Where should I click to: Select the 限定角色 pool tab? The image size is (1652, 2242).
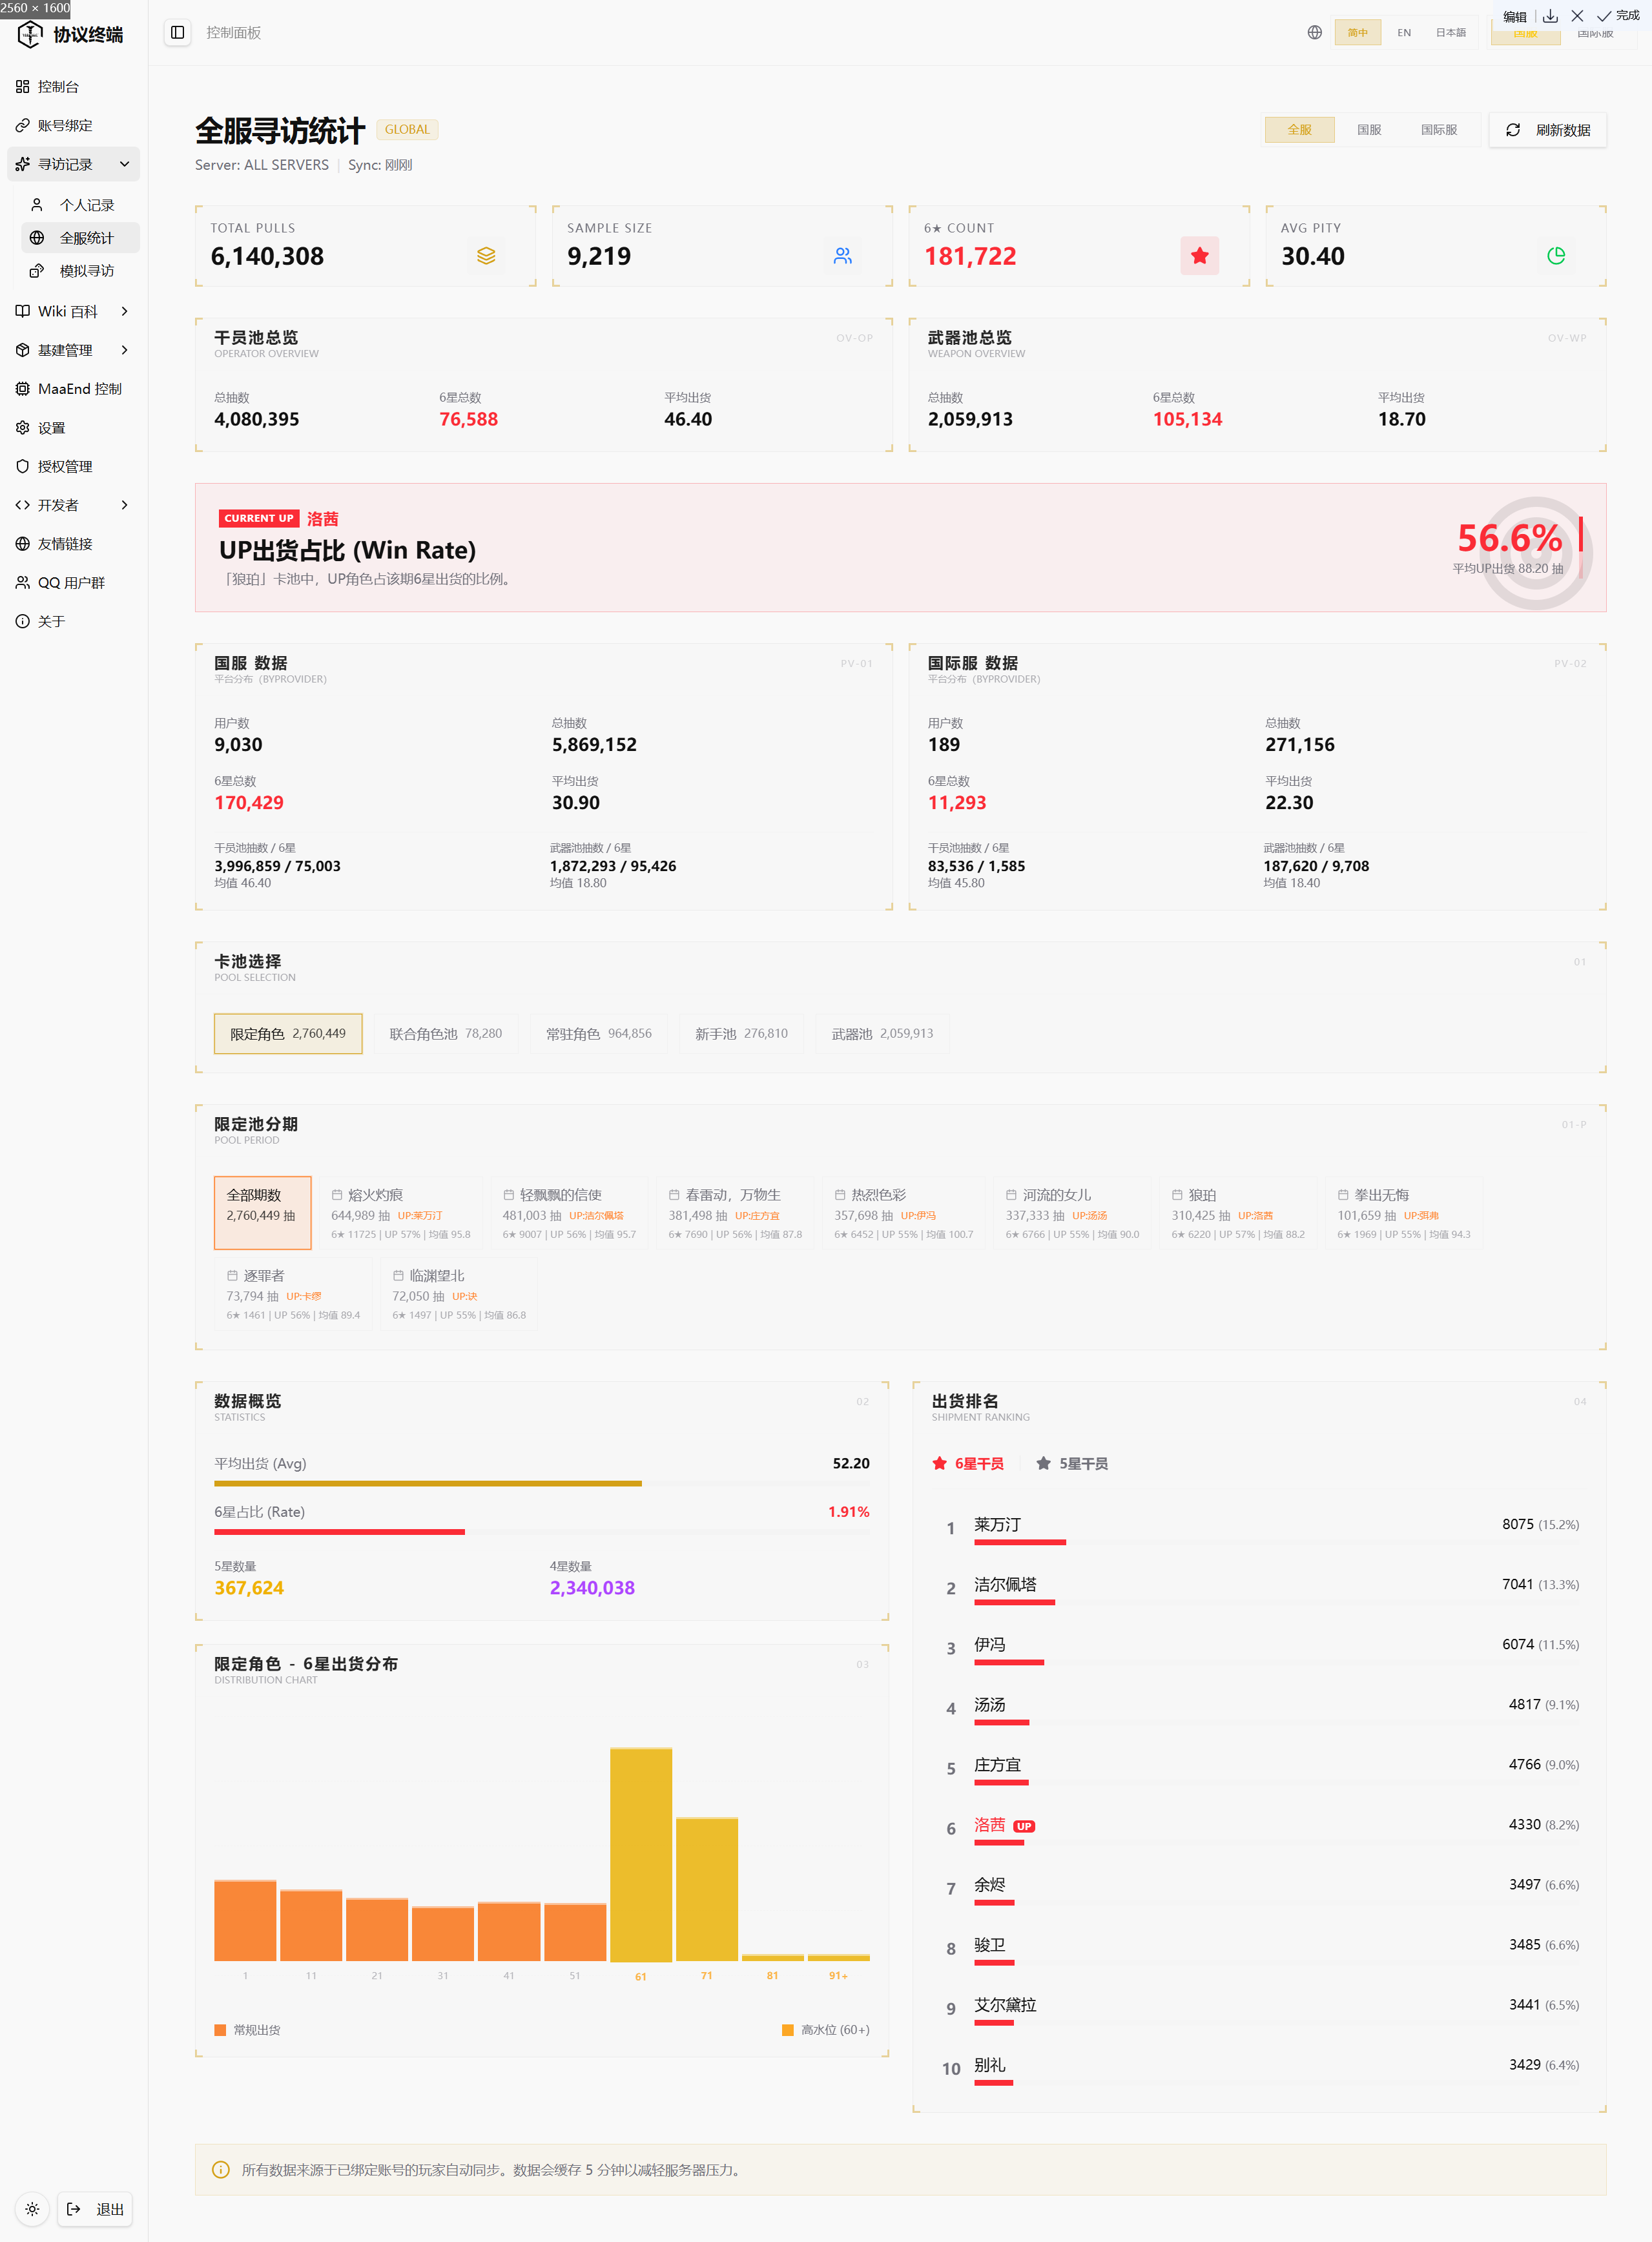click(x=288, y=1034)
